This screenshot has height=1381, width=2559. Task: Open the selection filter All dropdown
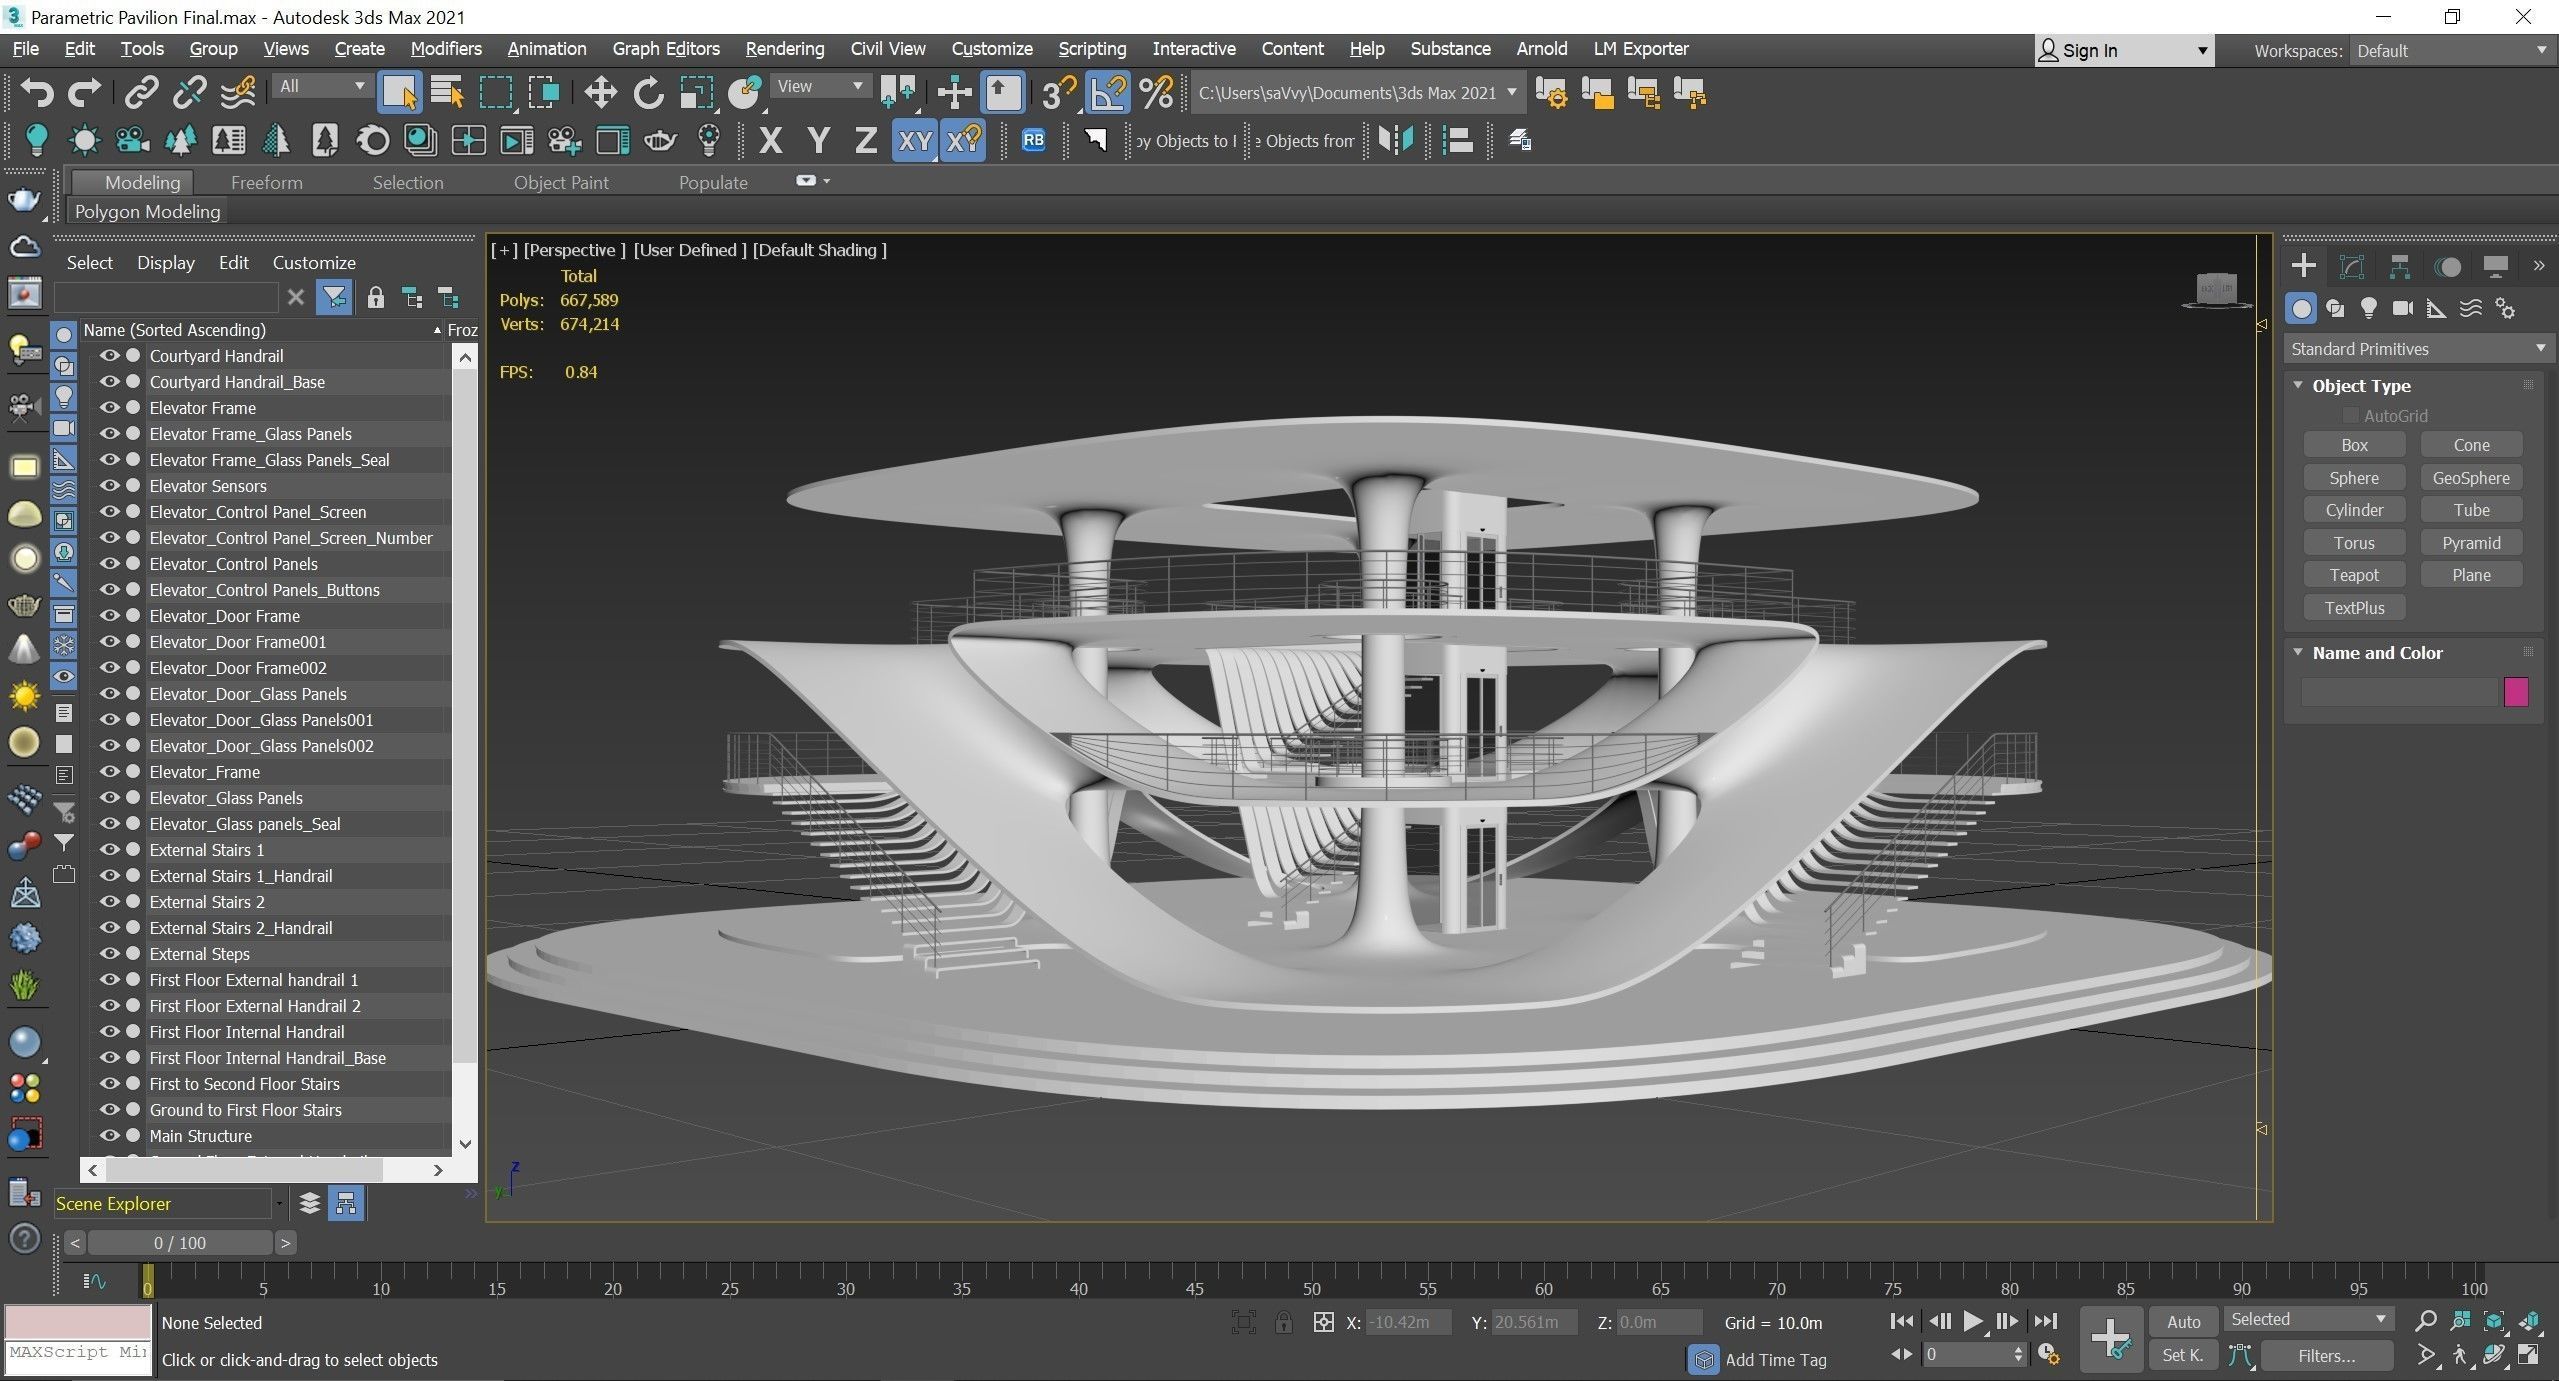[321, 86]
